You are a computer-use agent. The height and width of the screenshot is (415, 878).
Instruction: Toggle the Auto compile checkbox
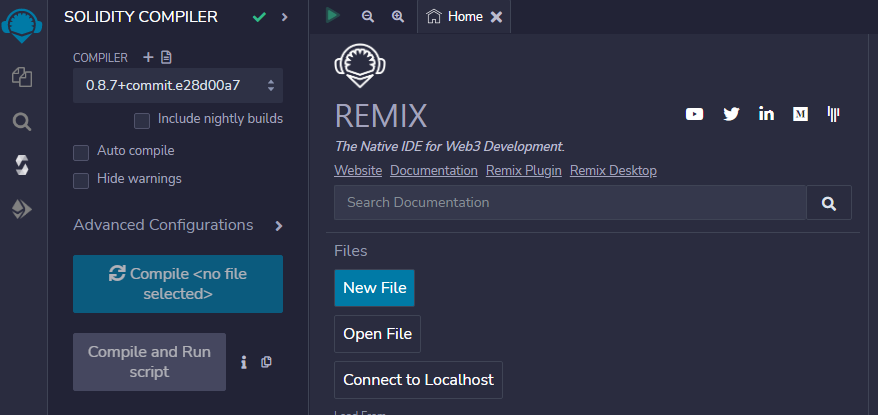pos(81,152)
